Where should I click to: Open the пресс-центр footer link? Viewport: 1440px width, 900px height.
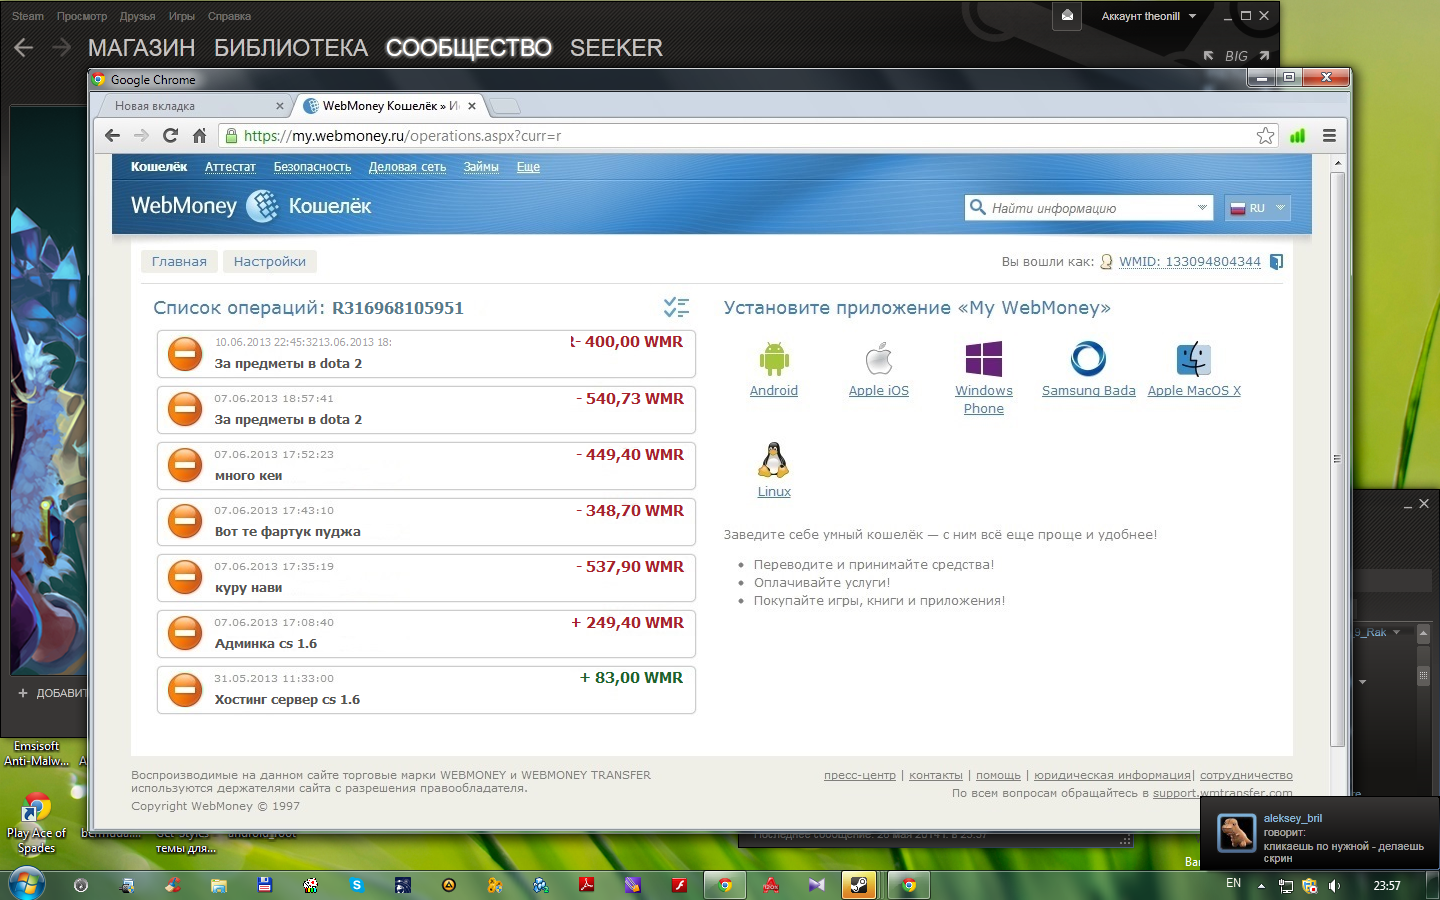(860, 775)
